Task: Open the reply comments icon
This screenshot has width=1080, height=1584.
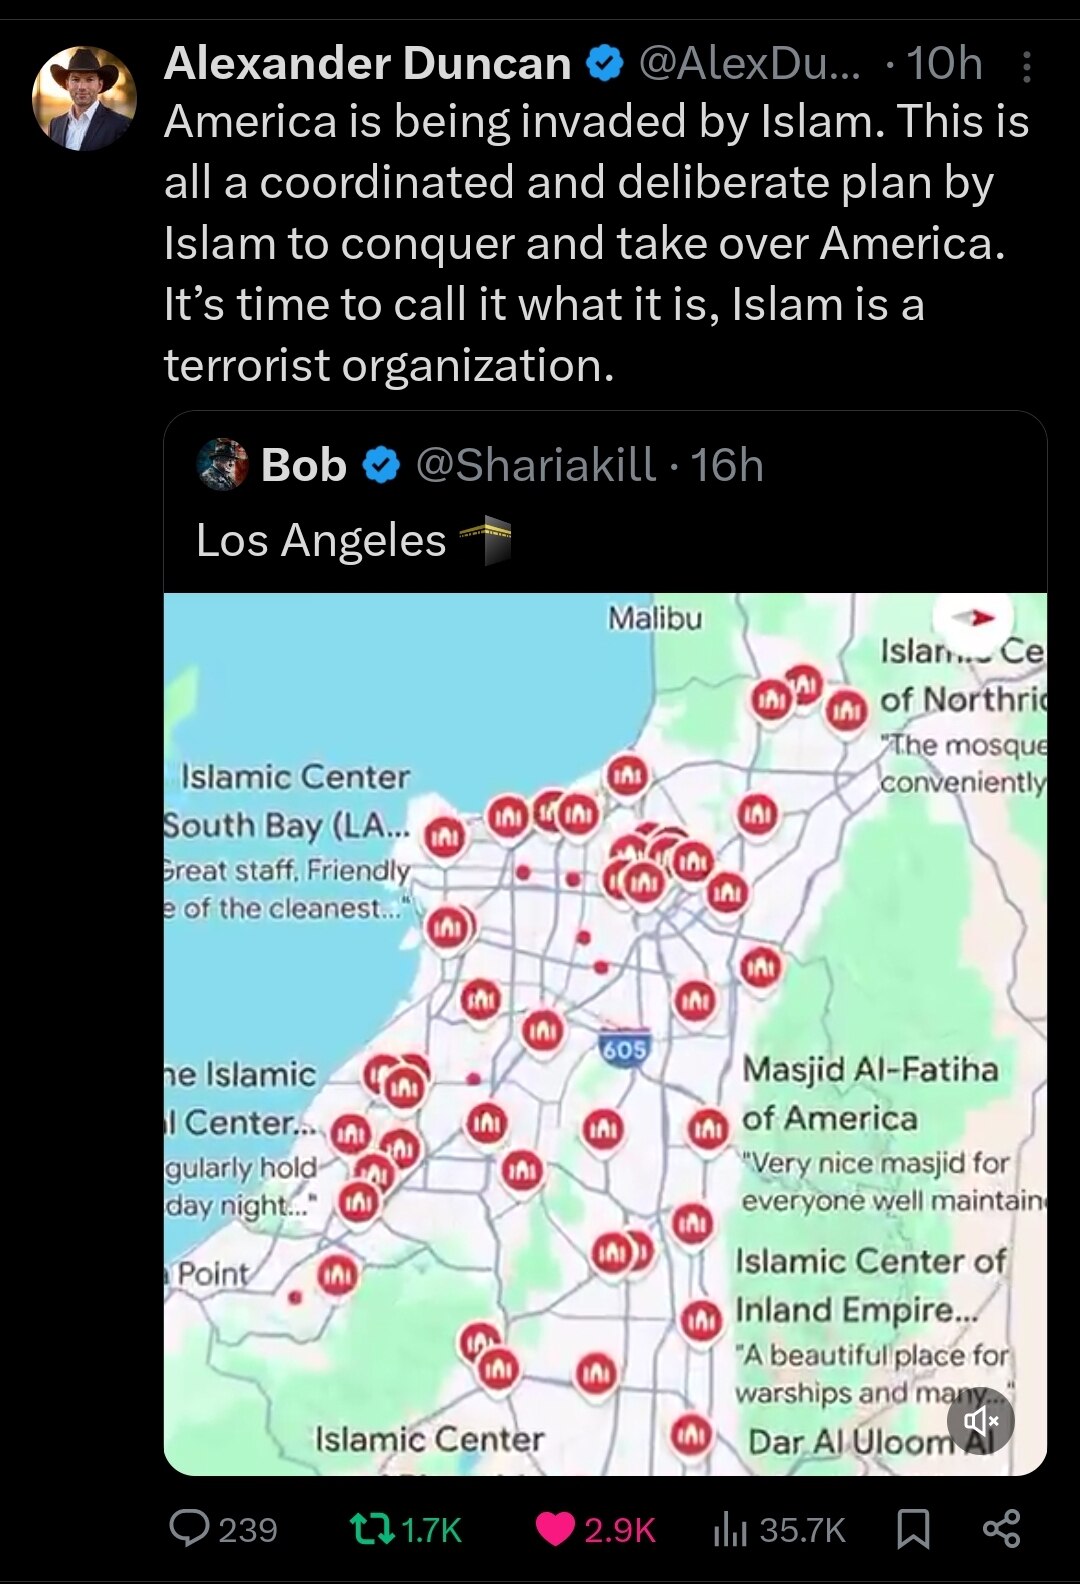Action: click(189, 1528)
